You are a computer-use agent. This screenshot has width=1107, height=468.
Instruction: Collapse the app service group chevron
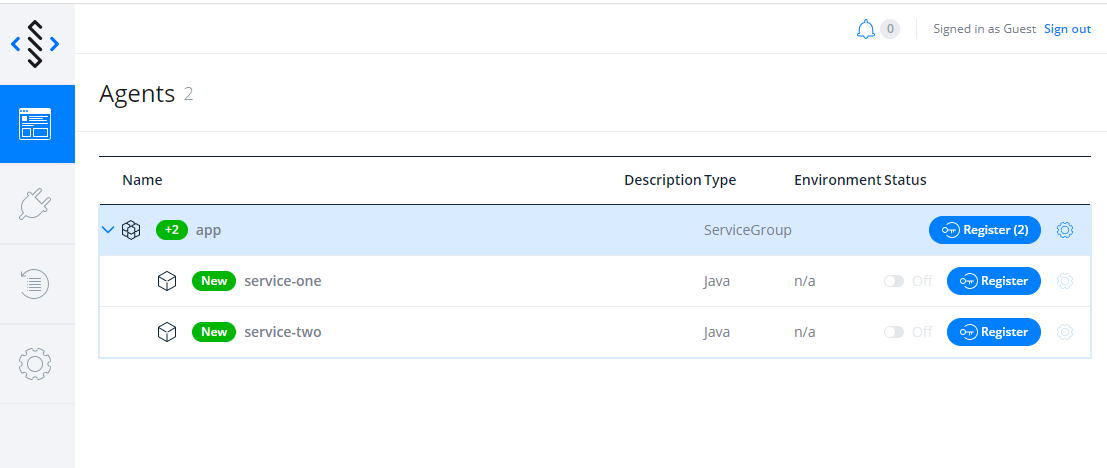click(x=108, y=230)
